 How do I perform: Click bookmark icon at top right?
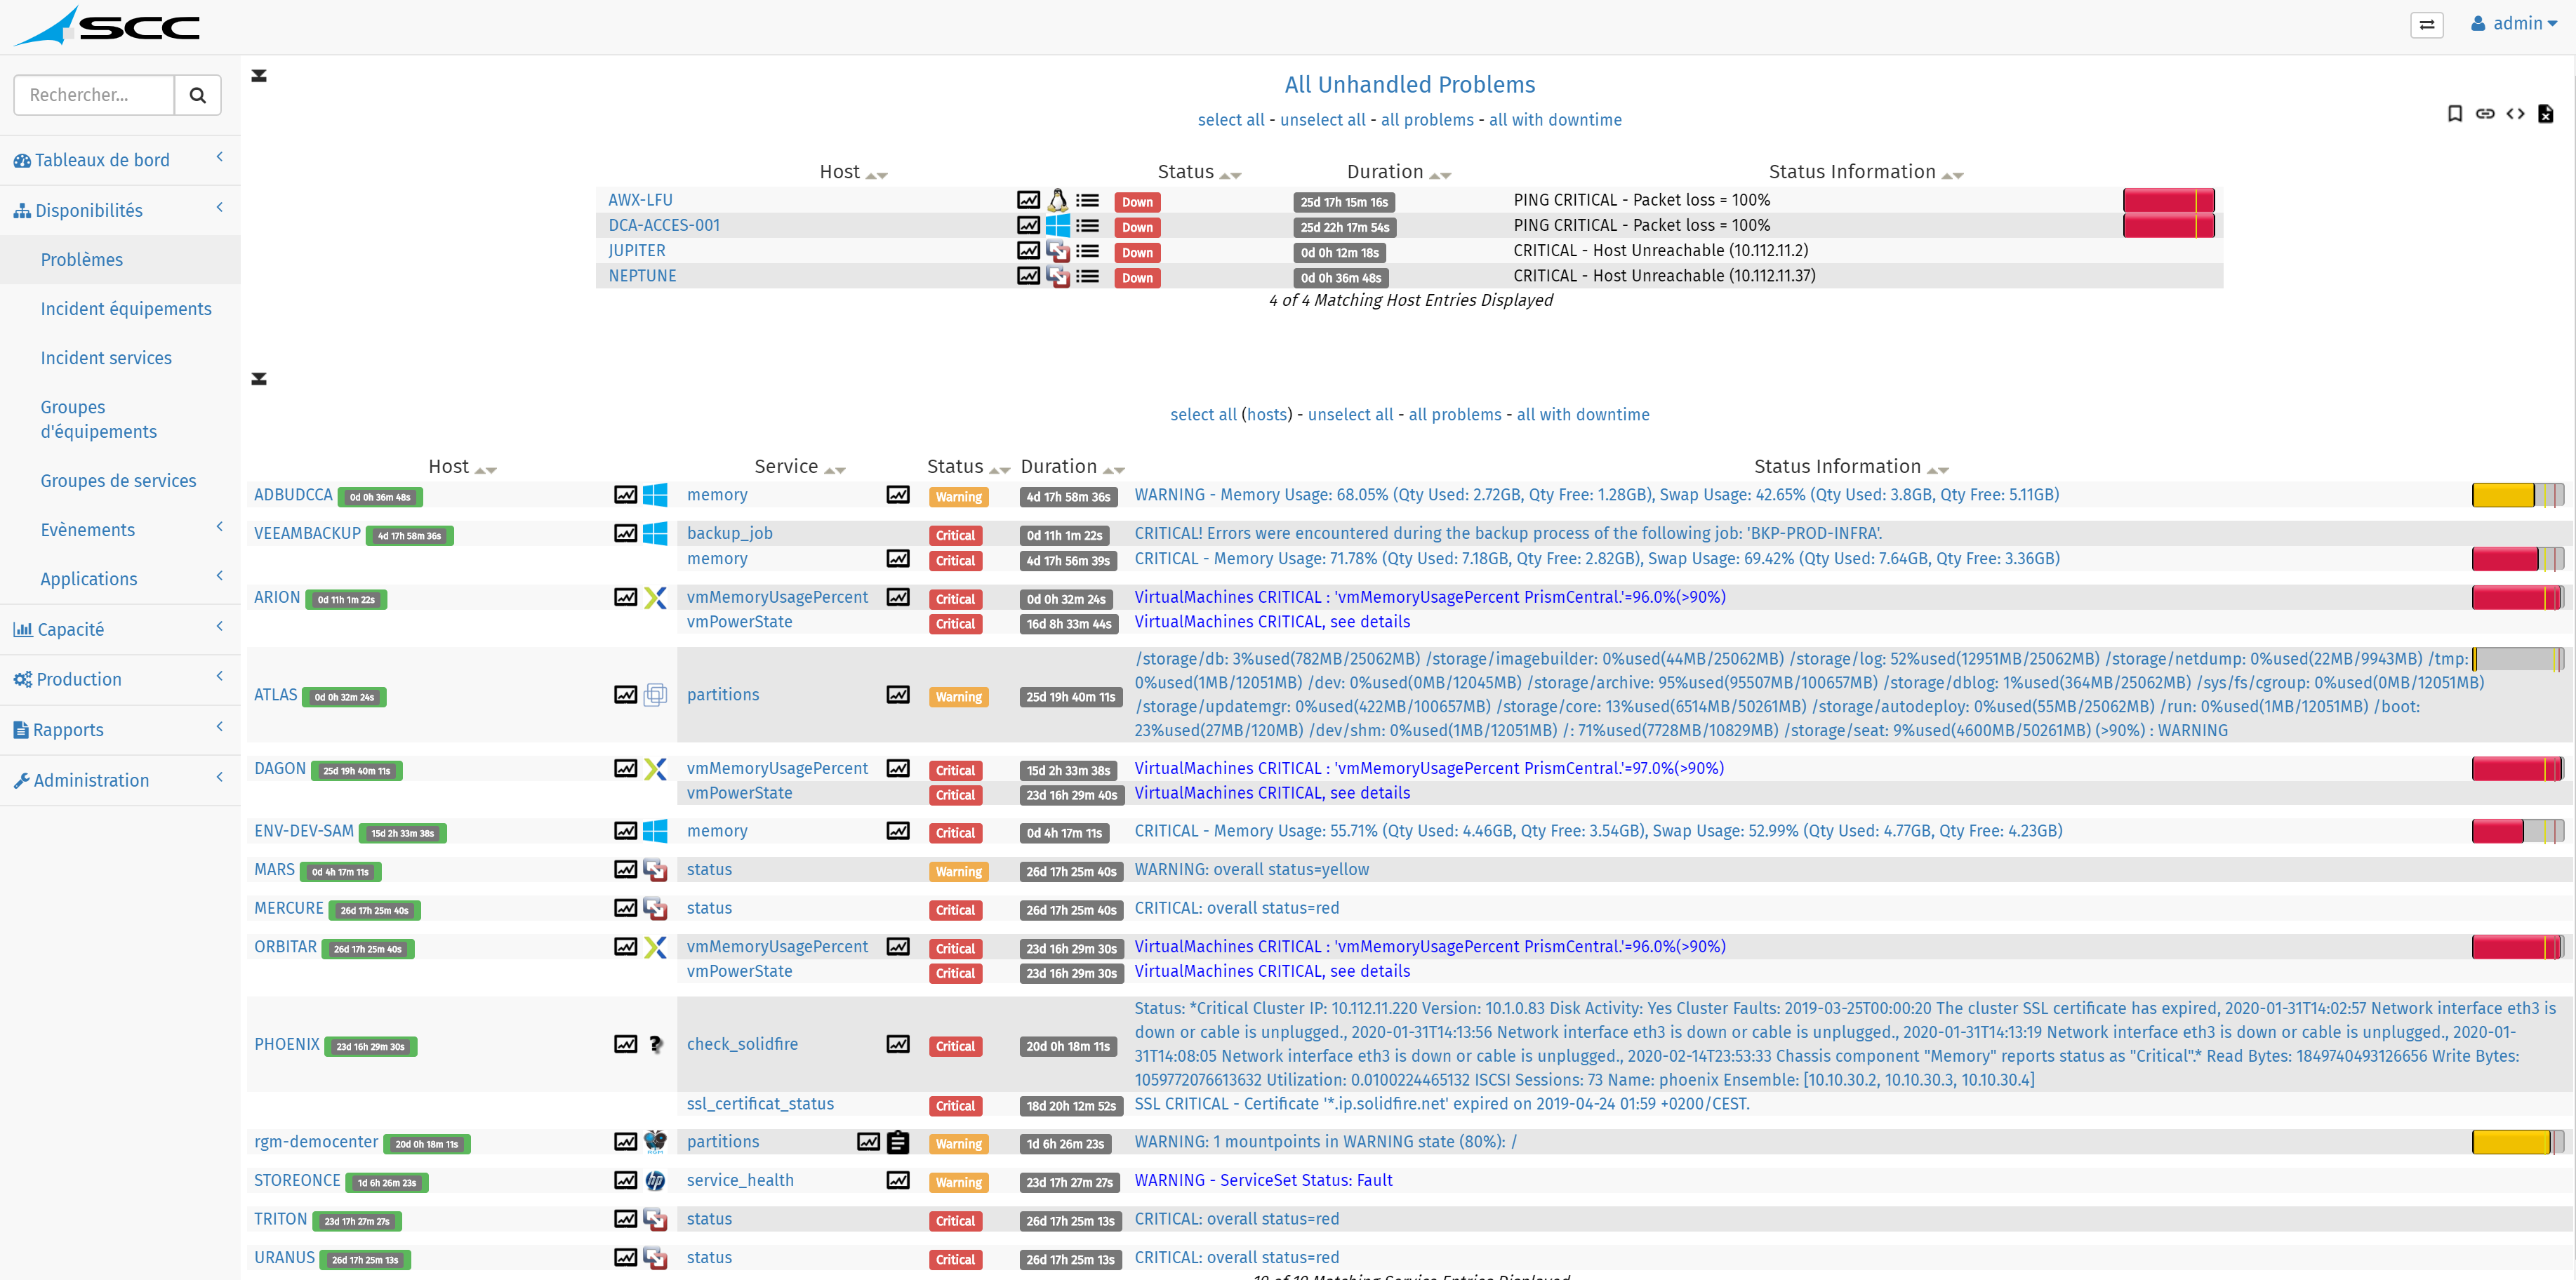pyautogui.click(x=2454, y=114)
